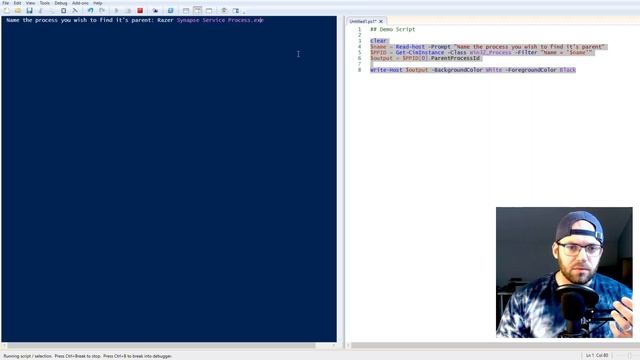Stop the running script with the red square
Viewport: 640px width, 360px height.
pos(140,11)
